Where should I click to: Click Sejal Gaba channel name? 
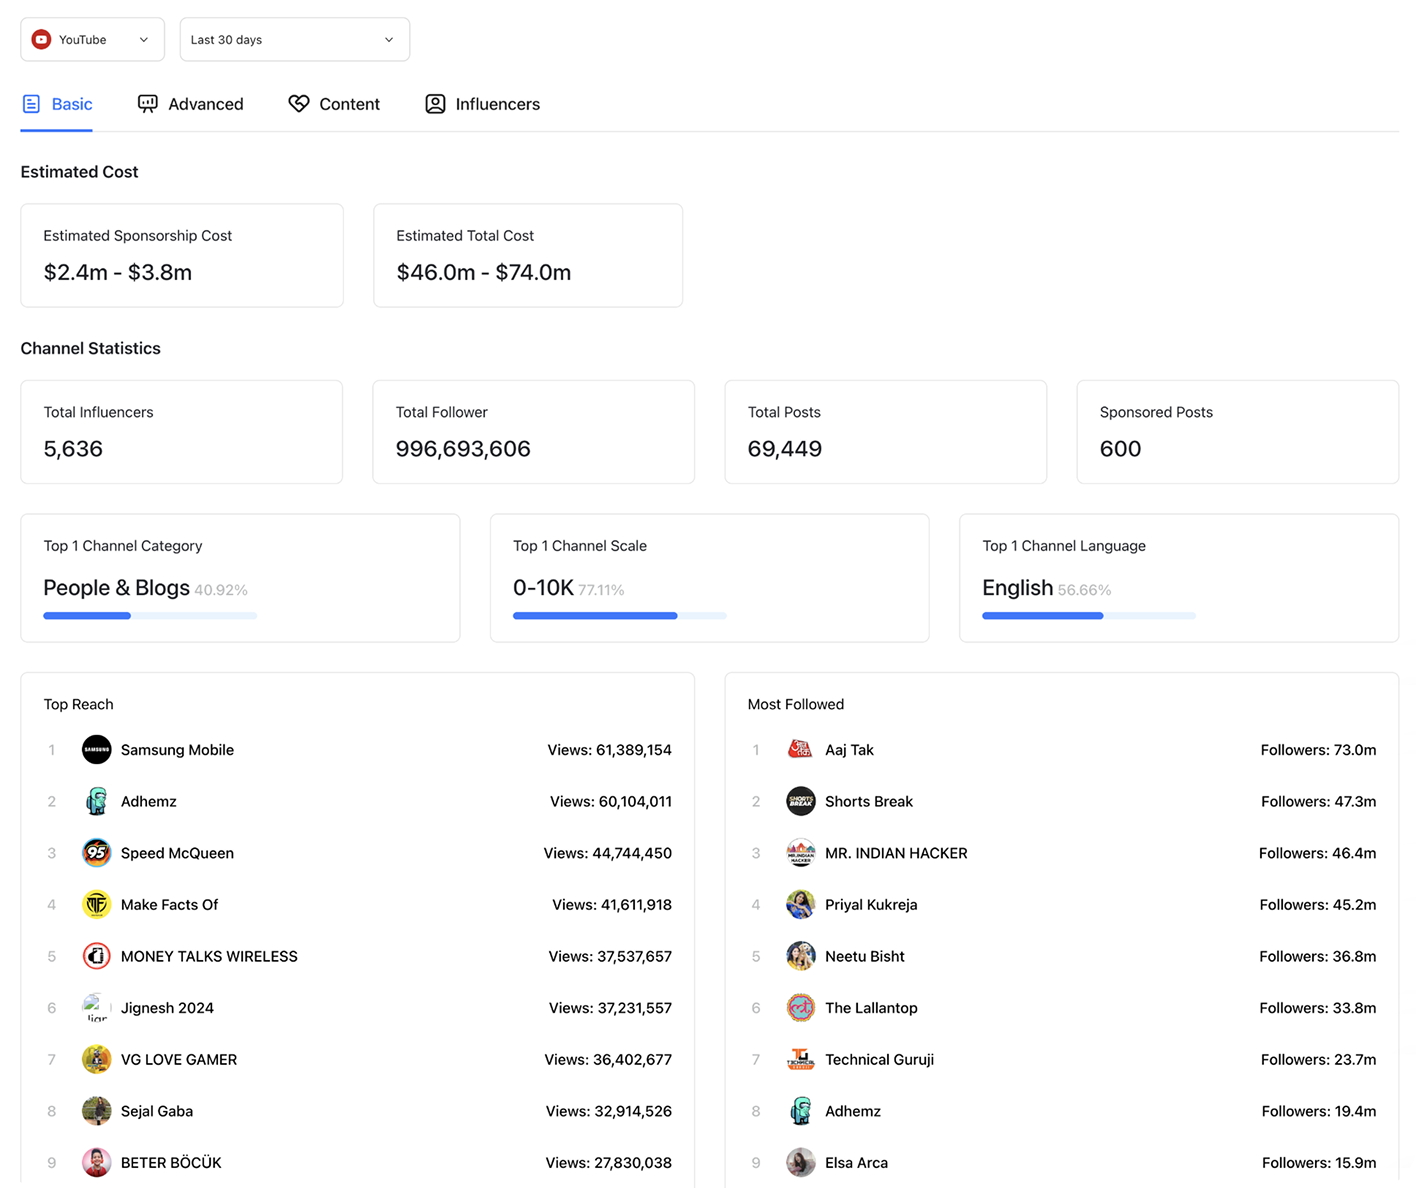(157, 1111)
